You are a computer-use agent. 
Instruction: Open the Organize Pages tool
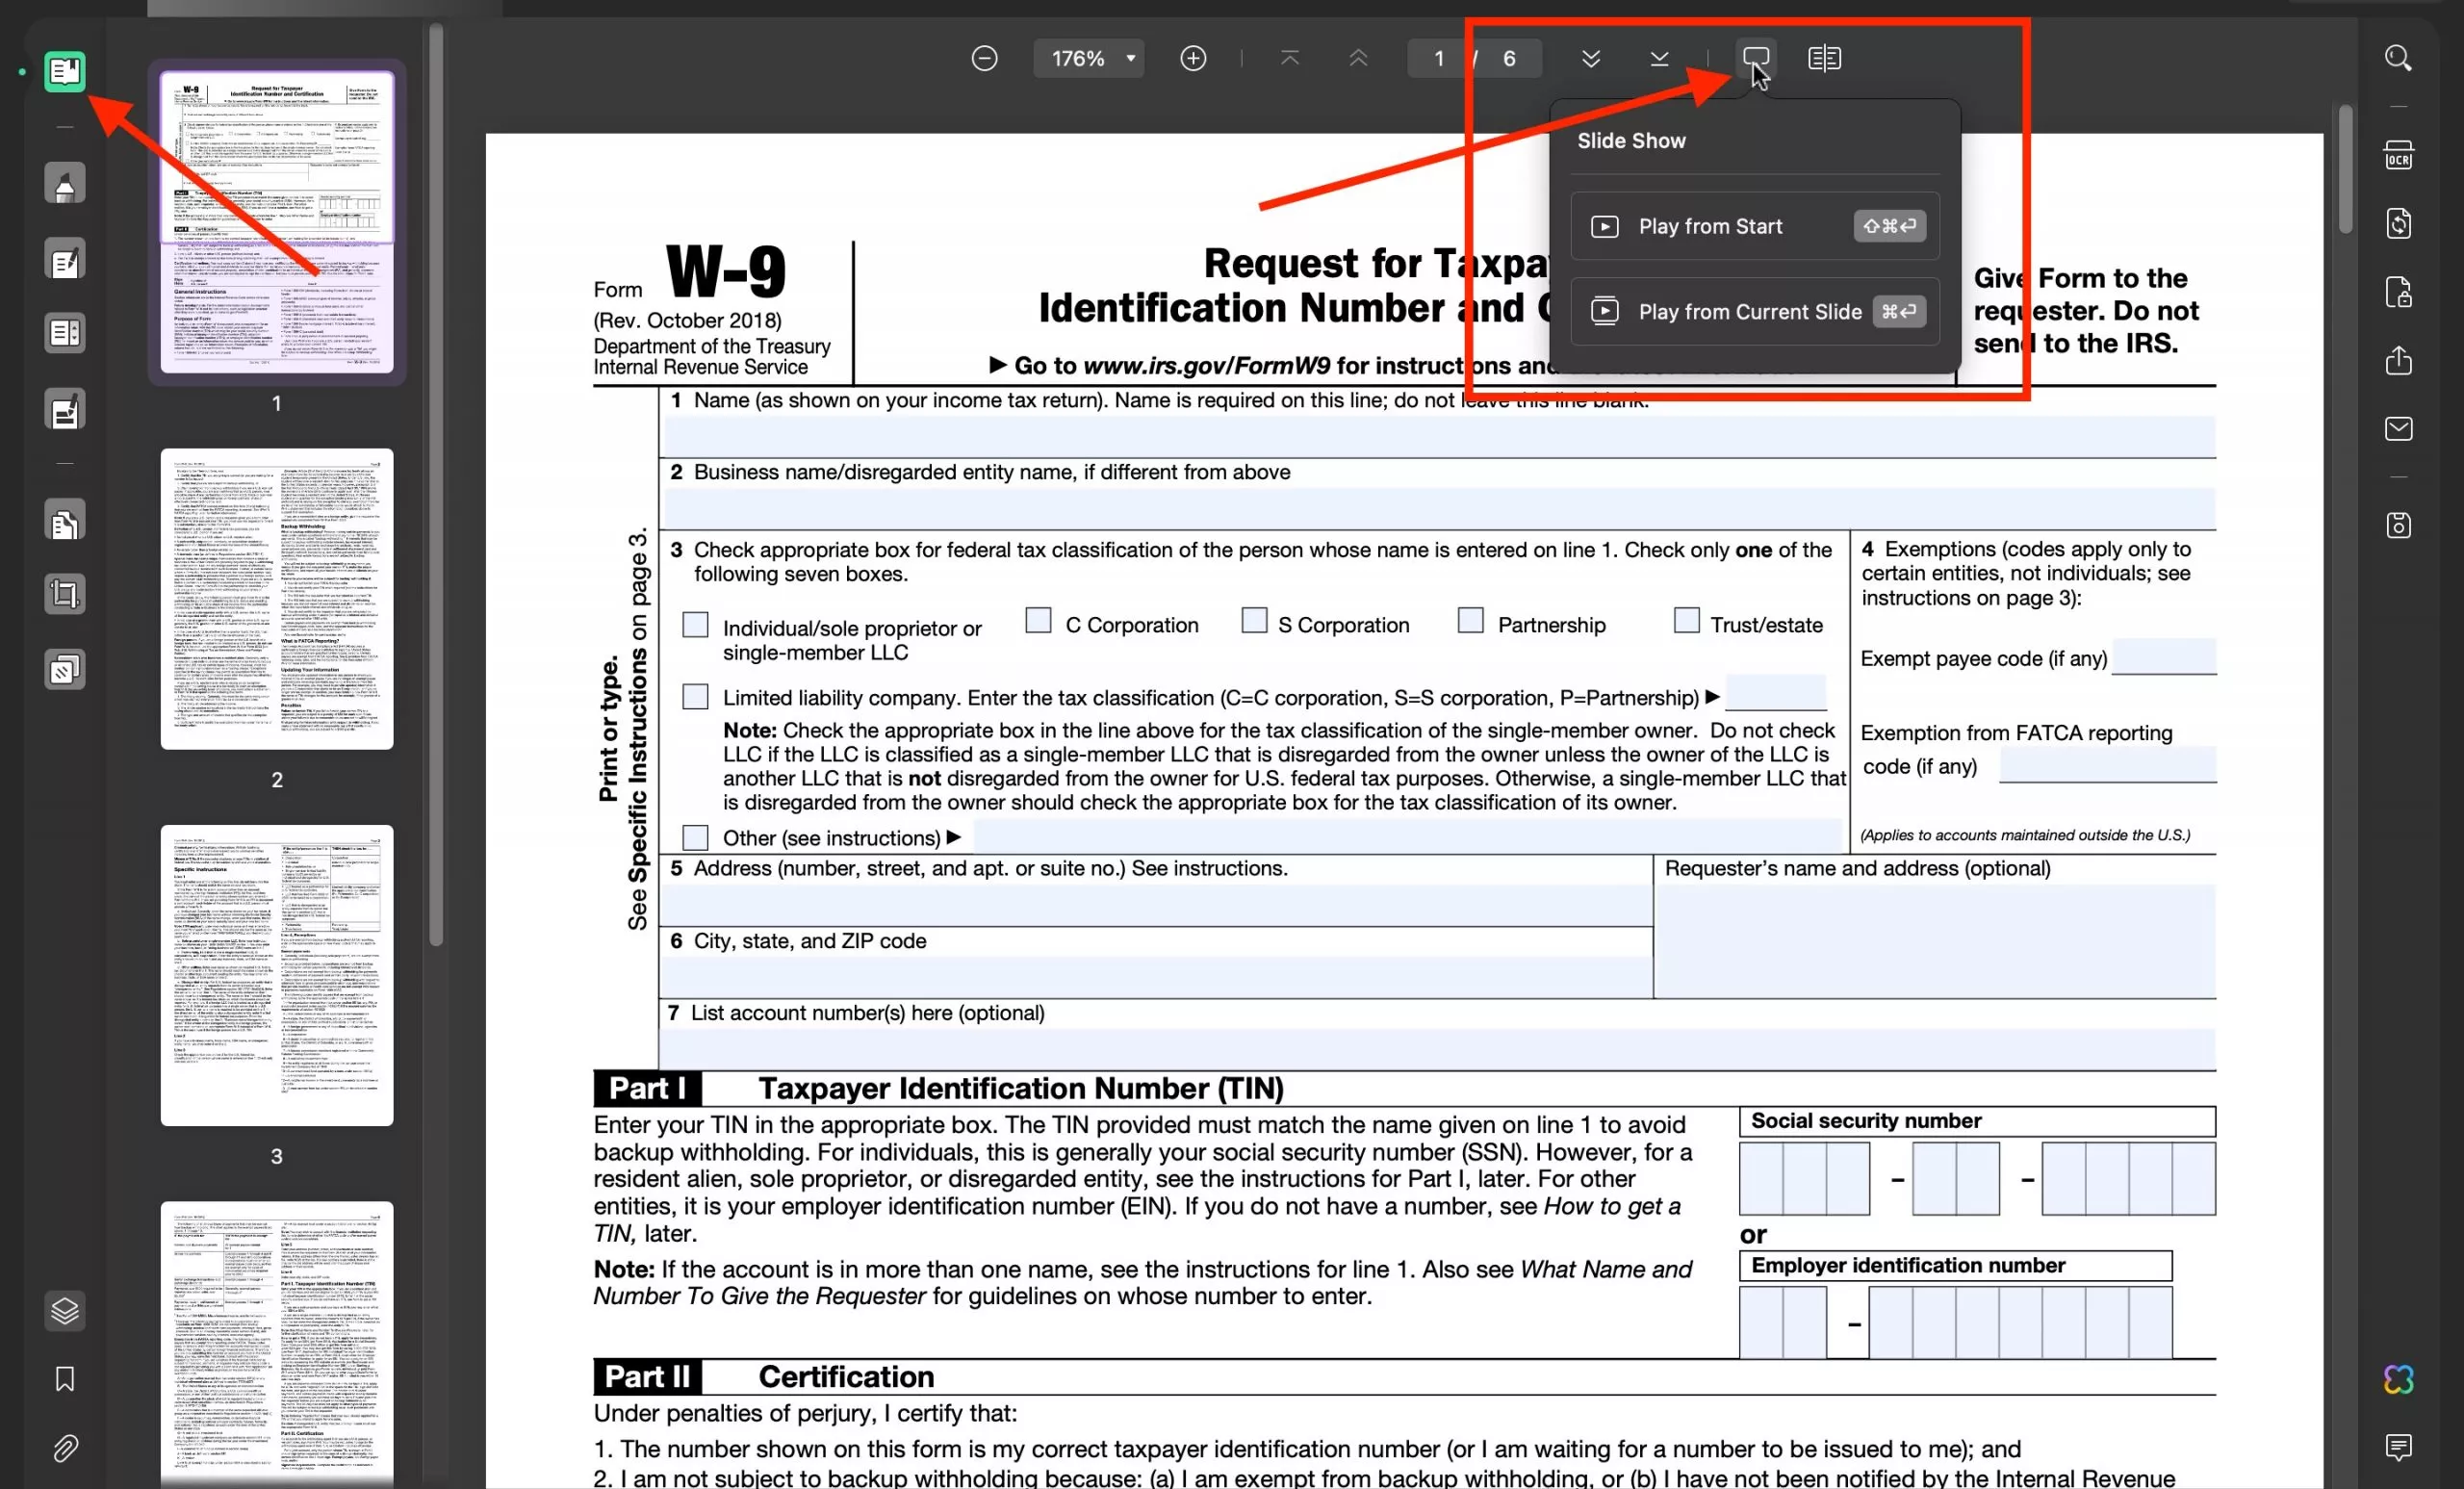(65, 521)
